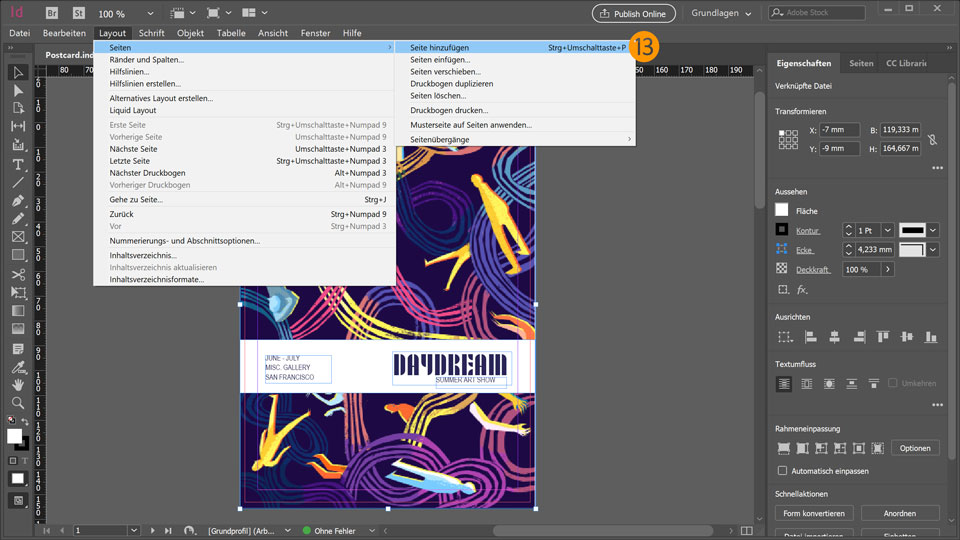Expand the Seitenübergänge submenu
The height and width of the screenshot is (540, 960).
(x=515, y=140)
